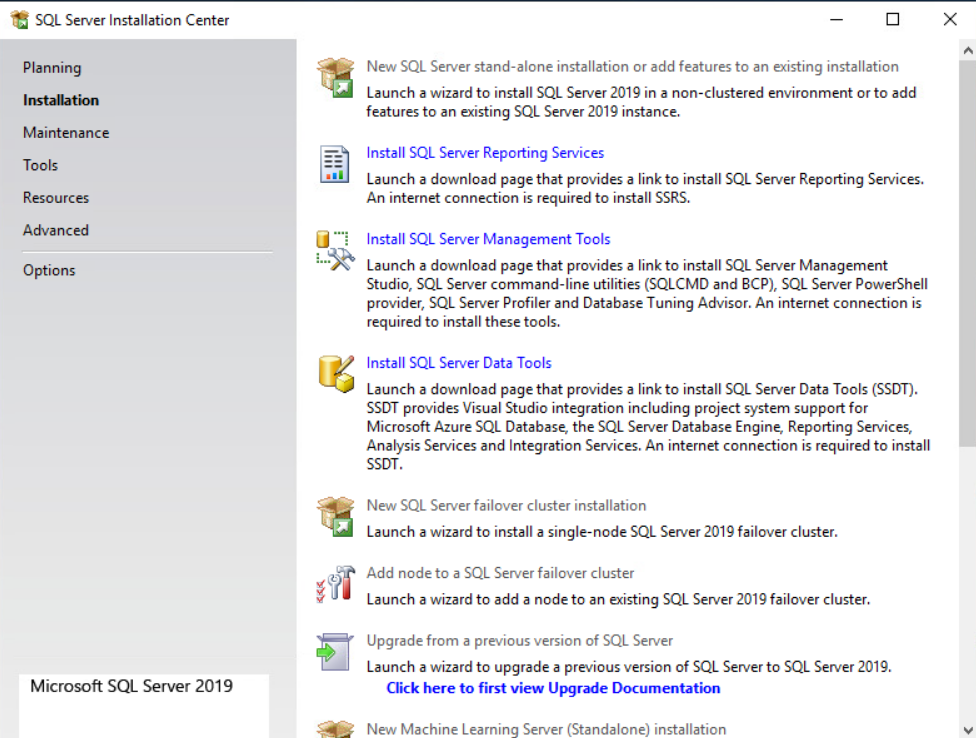This screenshot has height=738, width=976.
Task: Open the Maintenance section
Action: pyautogui.click(x=66, y=133)
